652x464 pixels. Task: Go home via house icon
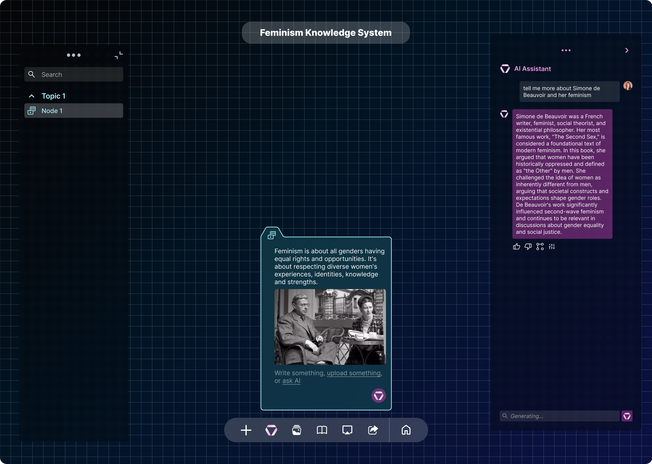tap(406, 430)
